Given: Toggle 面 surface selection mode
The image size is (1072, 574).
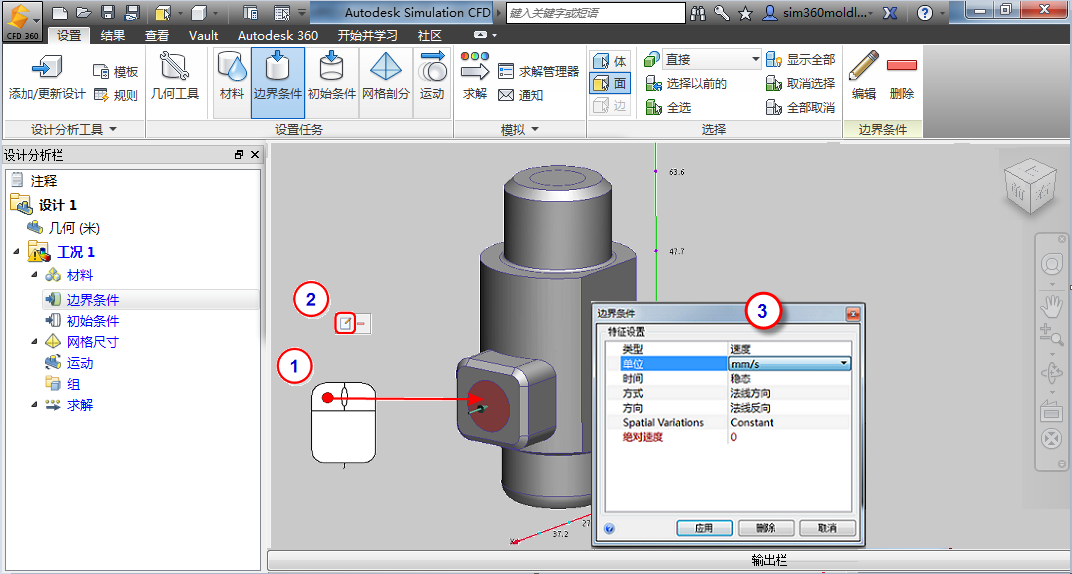Looking at the screenshot, I should 610,83.
